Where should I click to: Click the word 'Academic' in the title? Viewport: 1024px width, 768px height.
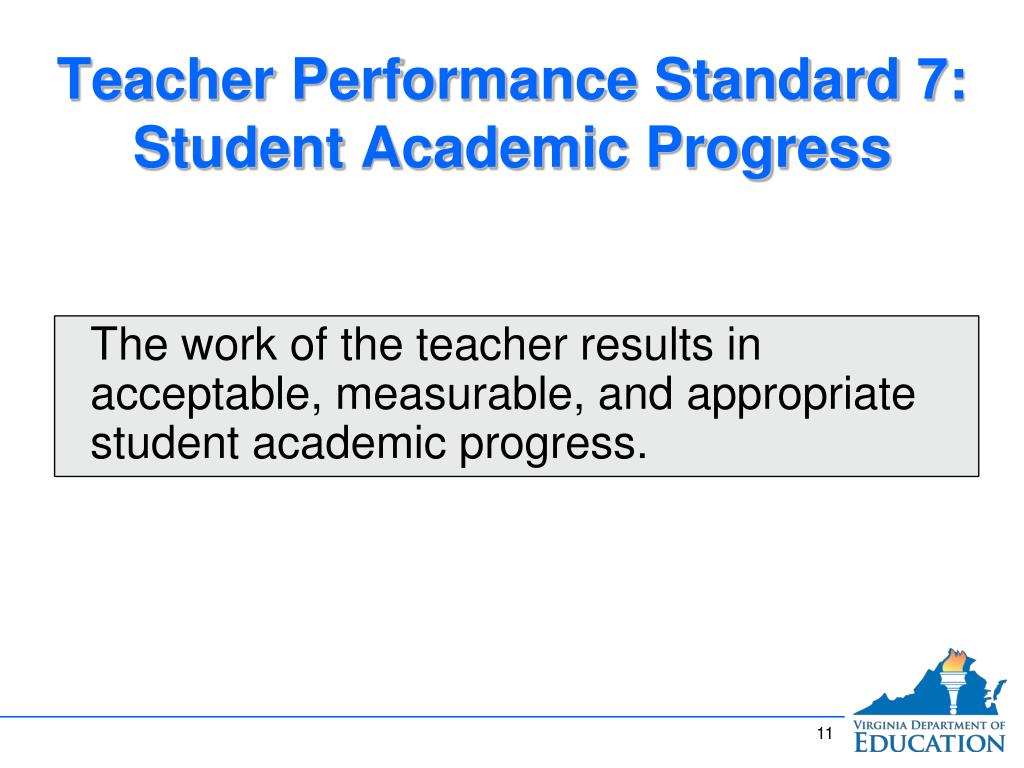495,148
